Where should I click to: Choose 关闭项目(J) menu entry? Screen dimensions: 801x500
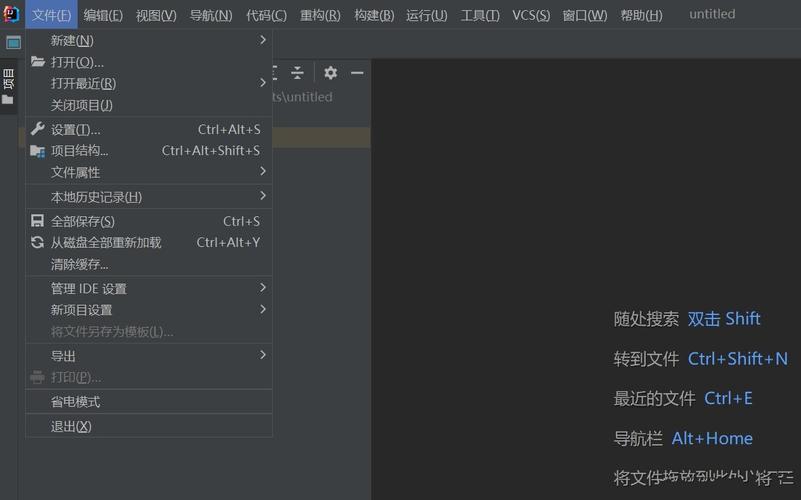pos(149,105)
